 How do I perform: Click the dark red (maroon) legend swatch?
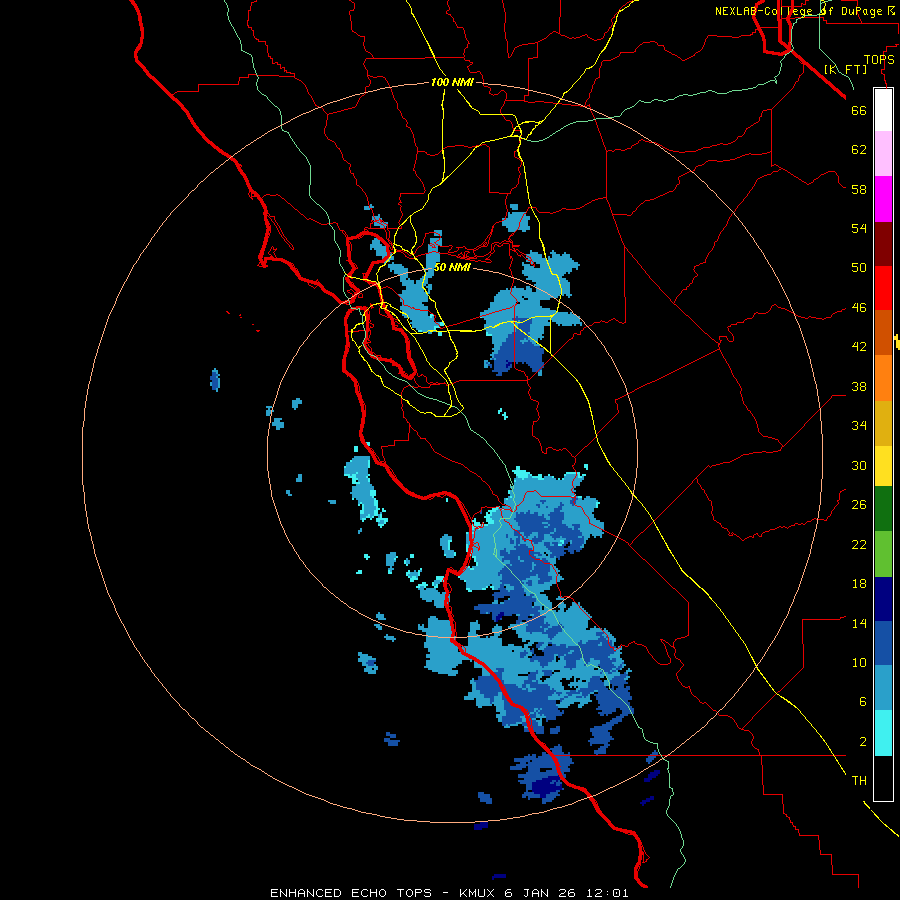[x=883, y=244]
